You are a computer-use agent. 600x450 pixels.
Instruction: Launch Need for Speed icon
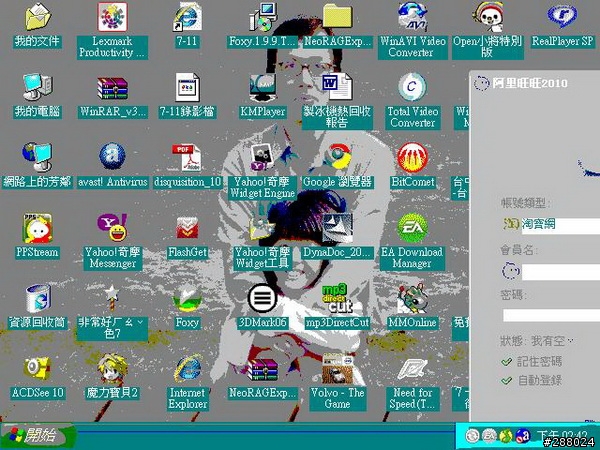click(412, 369)
